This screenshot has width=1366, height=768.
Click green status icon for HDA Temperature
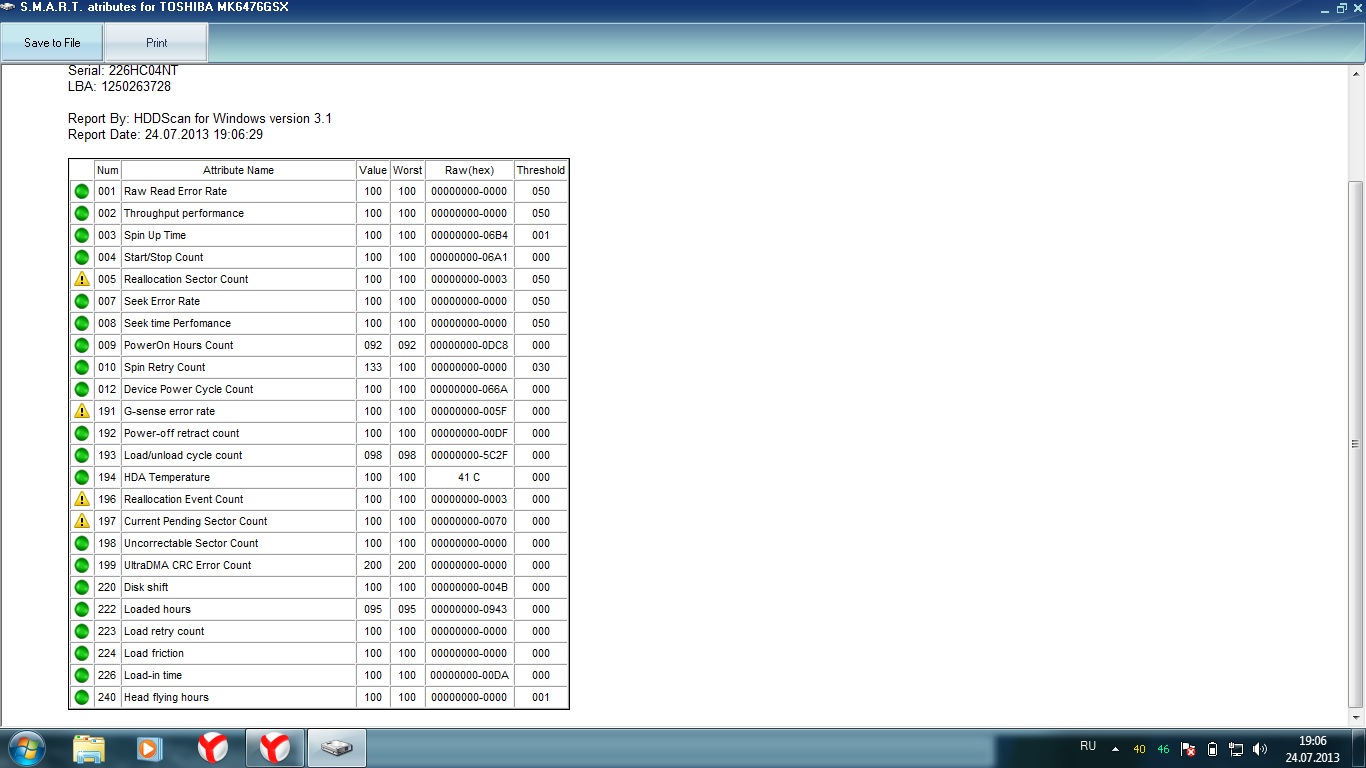pyautogui.click(x=82, y=477)
